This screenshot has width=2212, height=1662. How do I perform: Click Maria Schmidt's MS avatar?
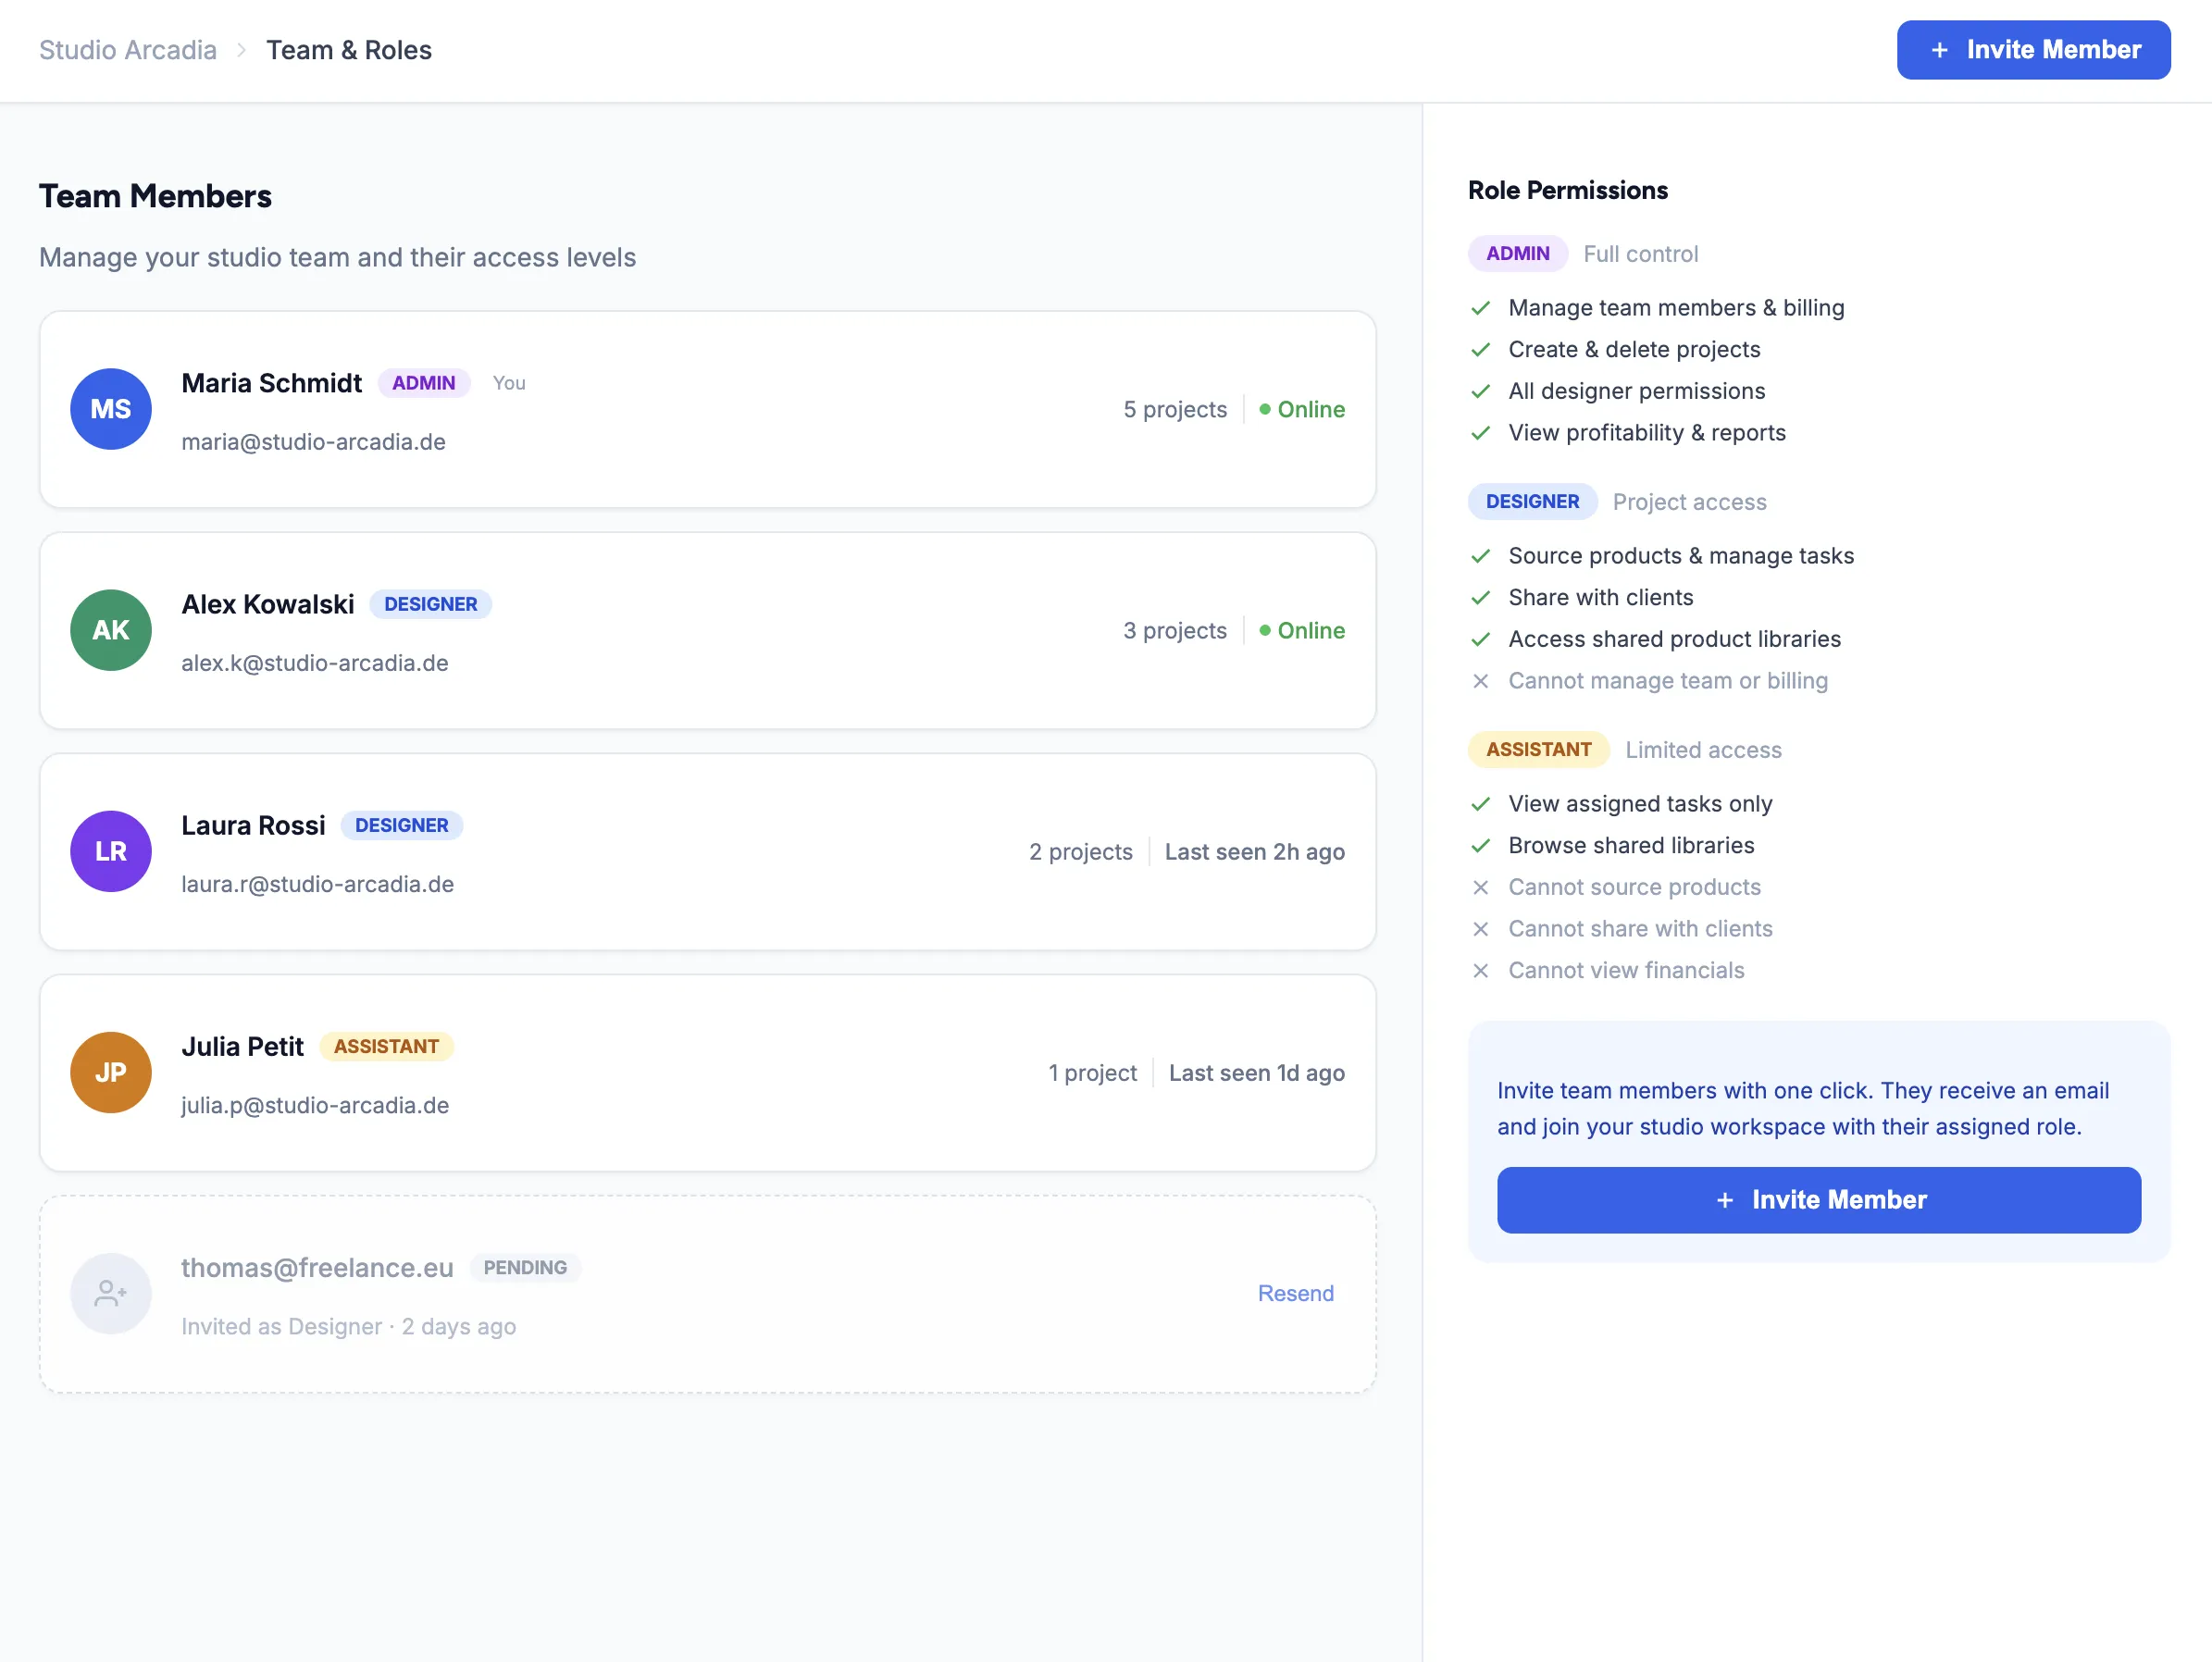111,409
